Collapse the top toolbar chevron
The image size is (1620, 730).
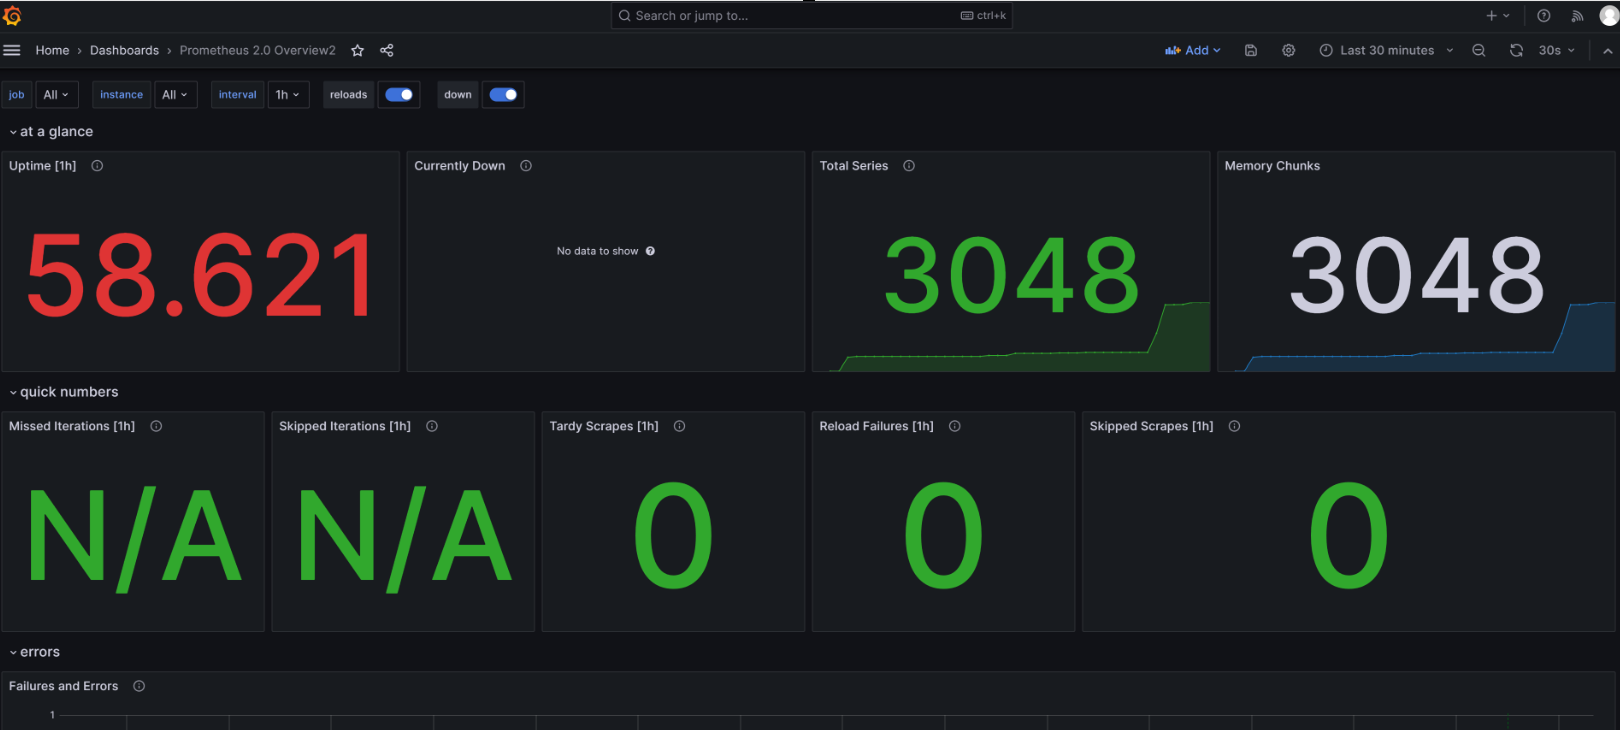coord(1607,50)
